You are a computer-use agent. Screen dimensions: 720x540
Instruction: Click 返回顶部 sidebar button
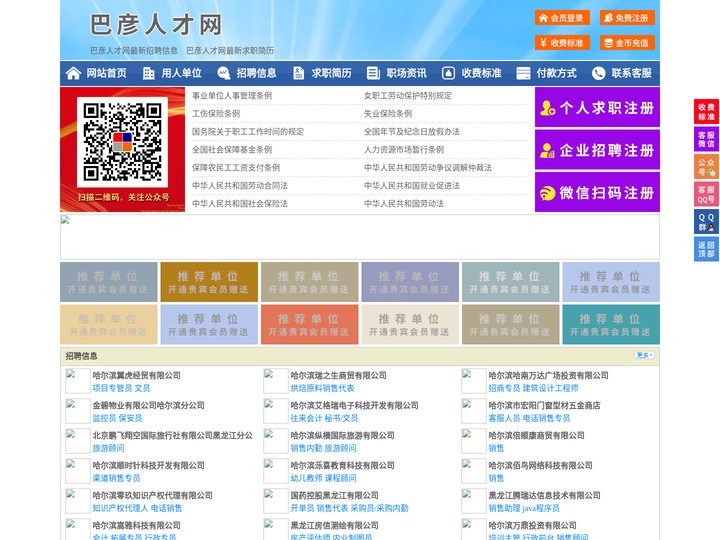click(x=706, y=249)
